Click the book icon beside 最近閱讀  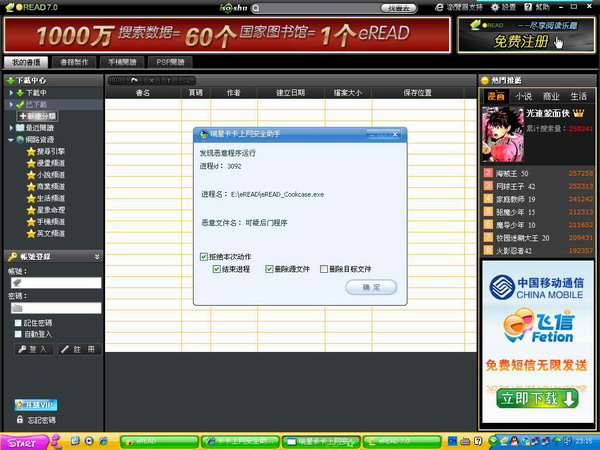(x=20, y=128)
